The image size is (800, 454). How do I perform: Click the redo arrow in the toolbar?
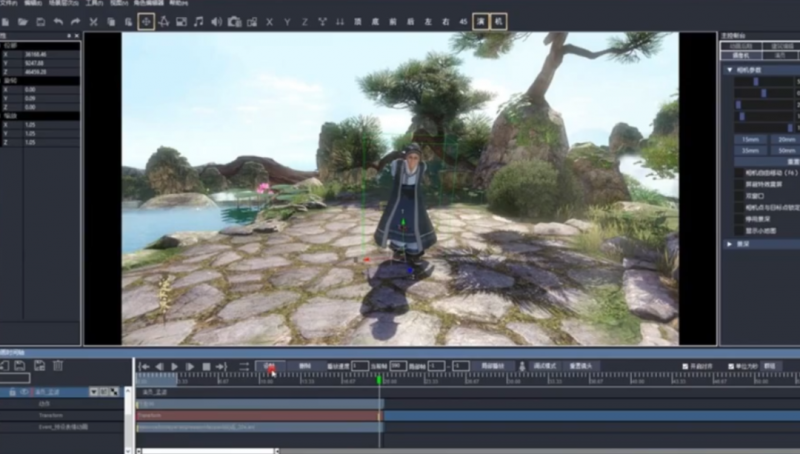click(75, 21)
